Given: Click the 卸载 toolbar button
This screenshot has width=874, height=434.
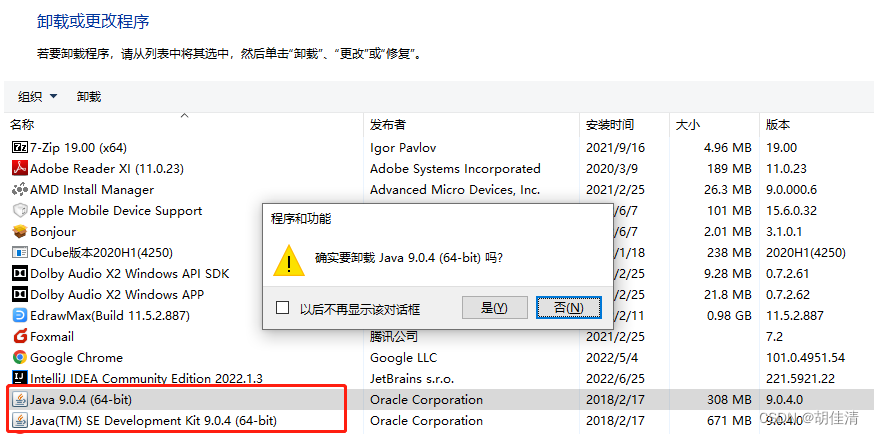Looking at the screenshot, I should [x=89, y=96].
